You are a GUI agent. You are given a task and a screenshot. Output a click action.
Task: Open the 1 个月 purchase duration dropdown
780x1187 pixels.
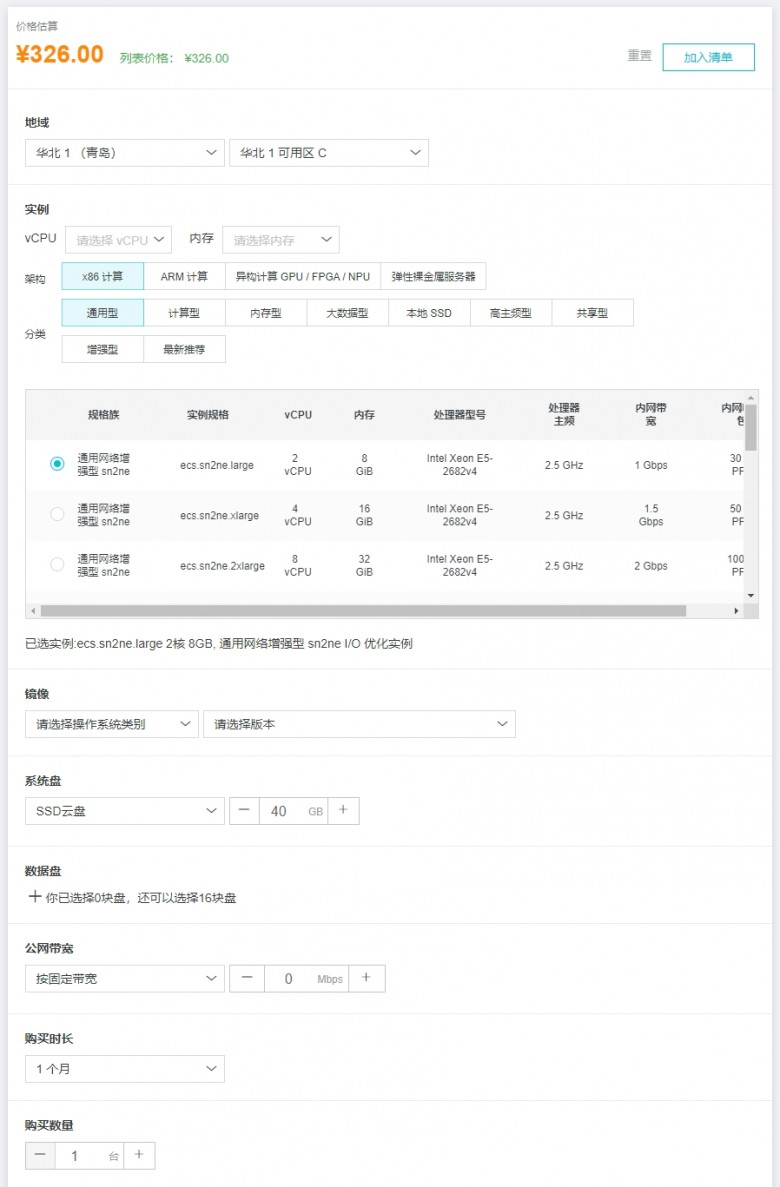(125, 1069)
